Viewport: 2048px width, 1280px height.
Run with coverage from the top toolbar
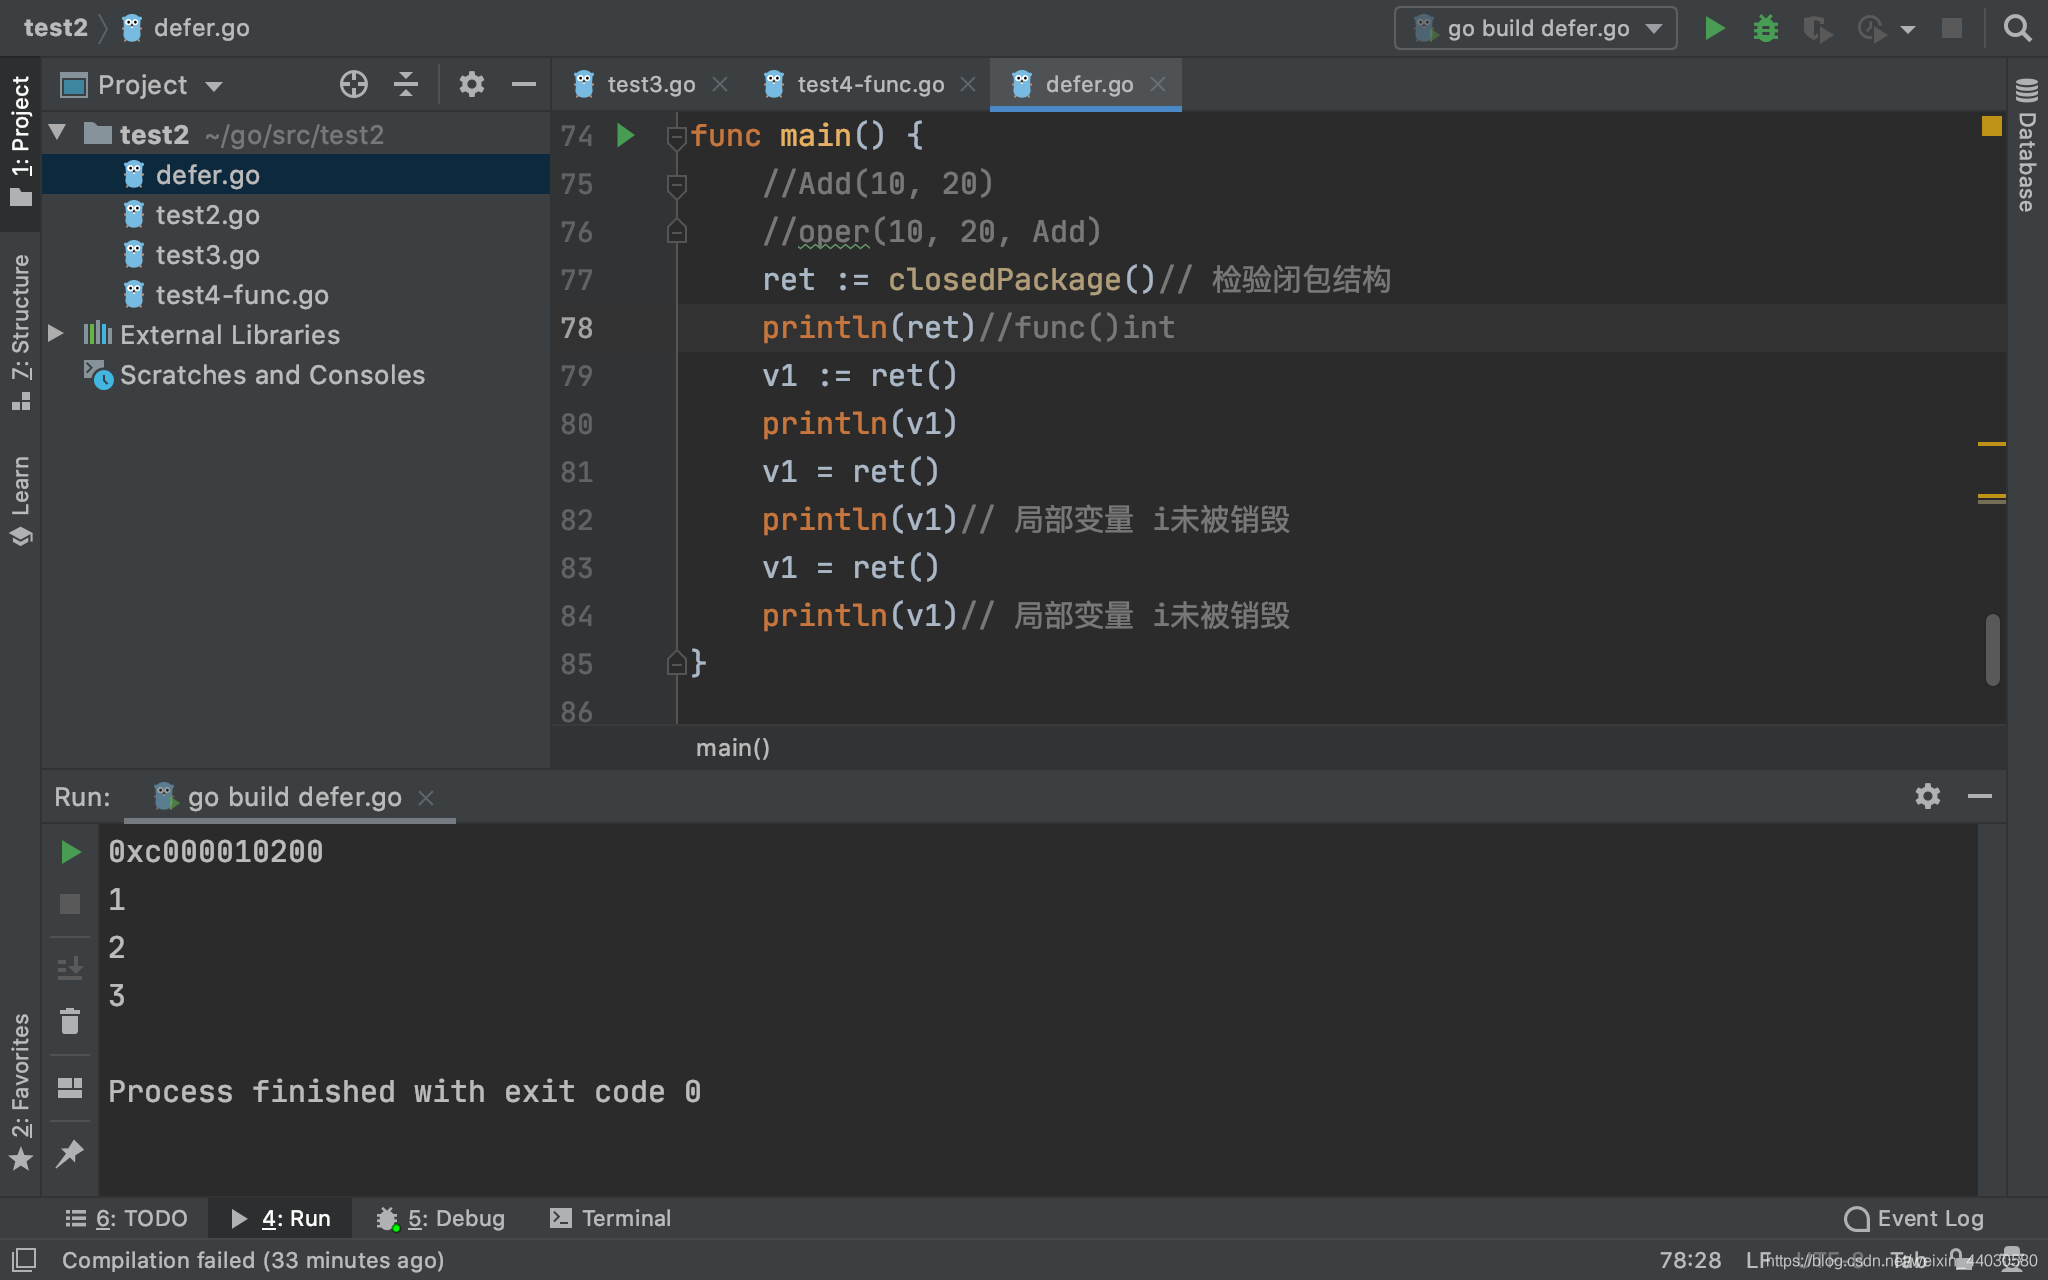1818,29
